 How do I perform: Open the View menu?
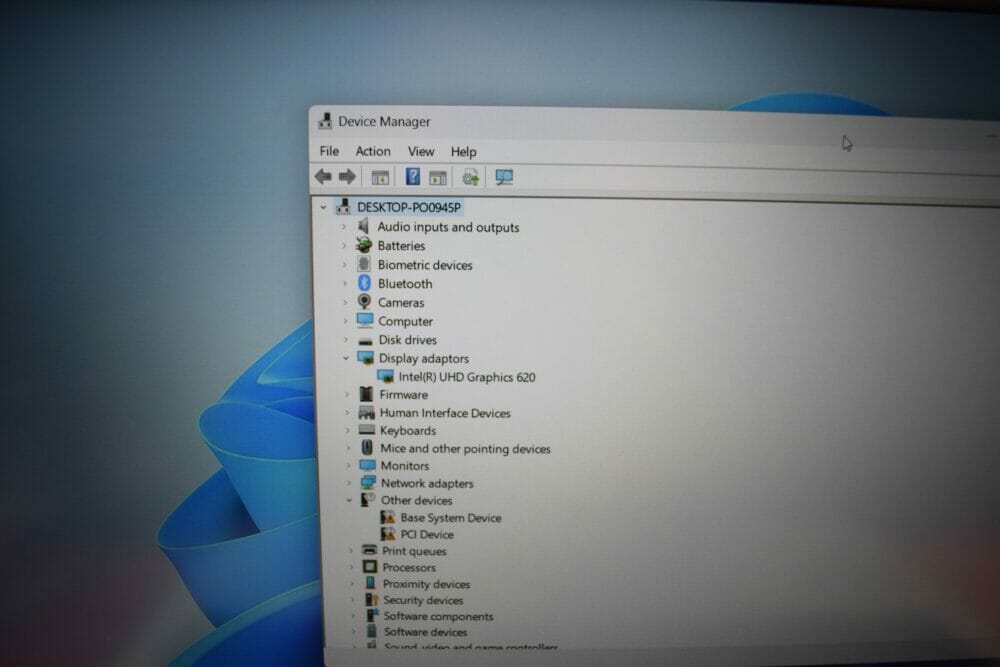pyautogui.click(x=421, y=152)
